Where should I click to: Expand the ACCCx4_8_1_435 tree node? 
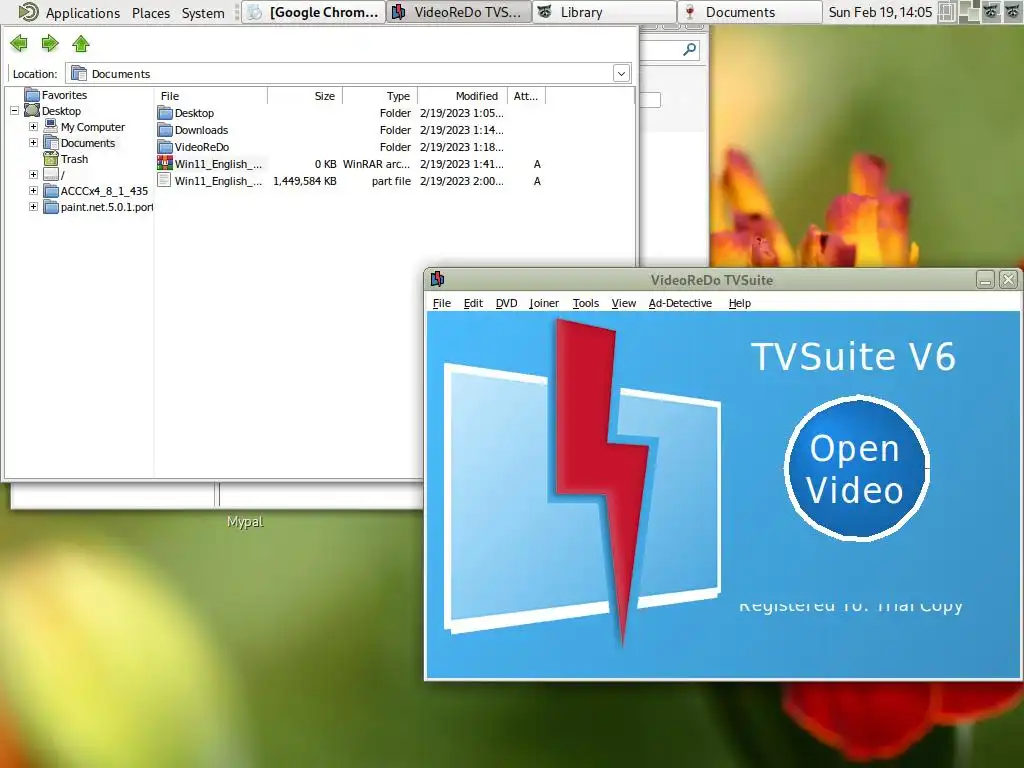(33, 191)
